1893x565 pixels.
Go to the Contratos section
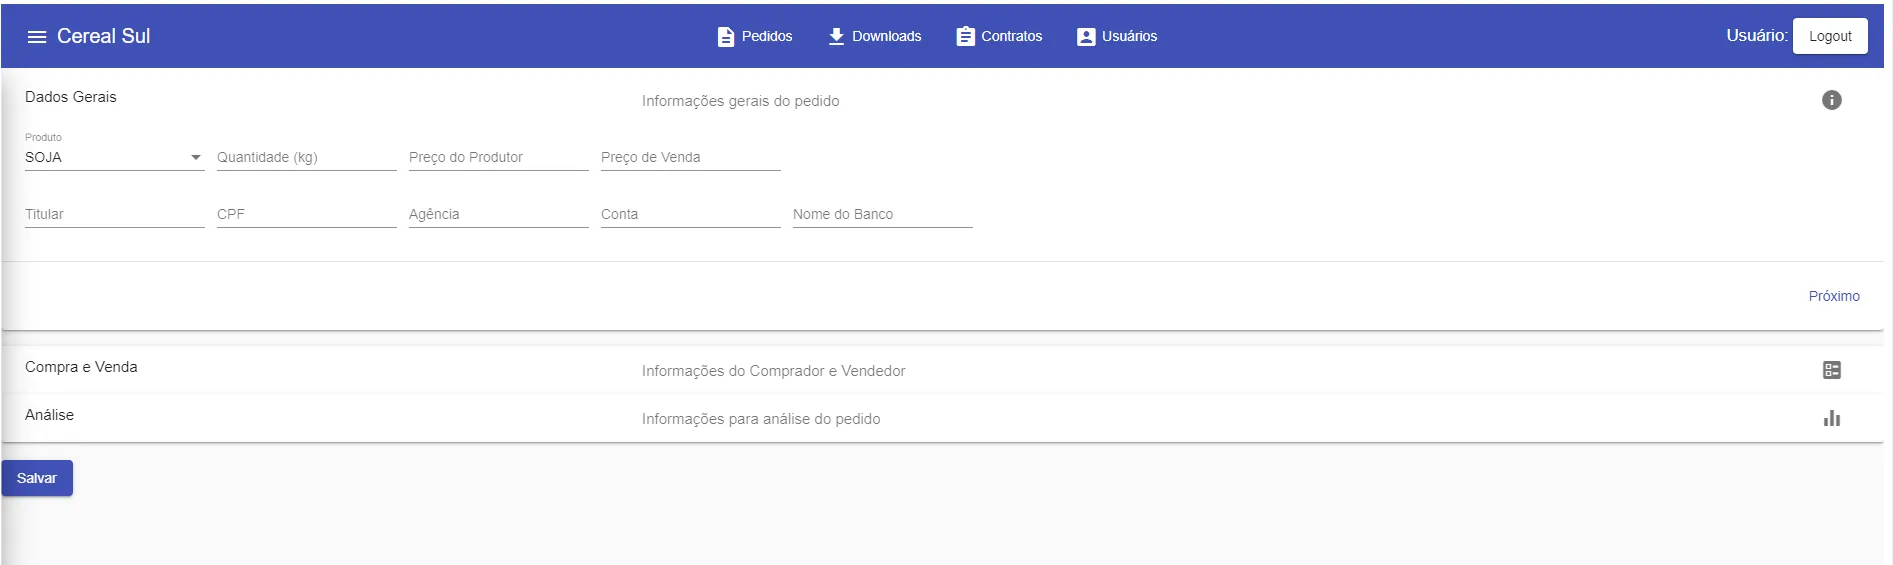coord(999,37)
